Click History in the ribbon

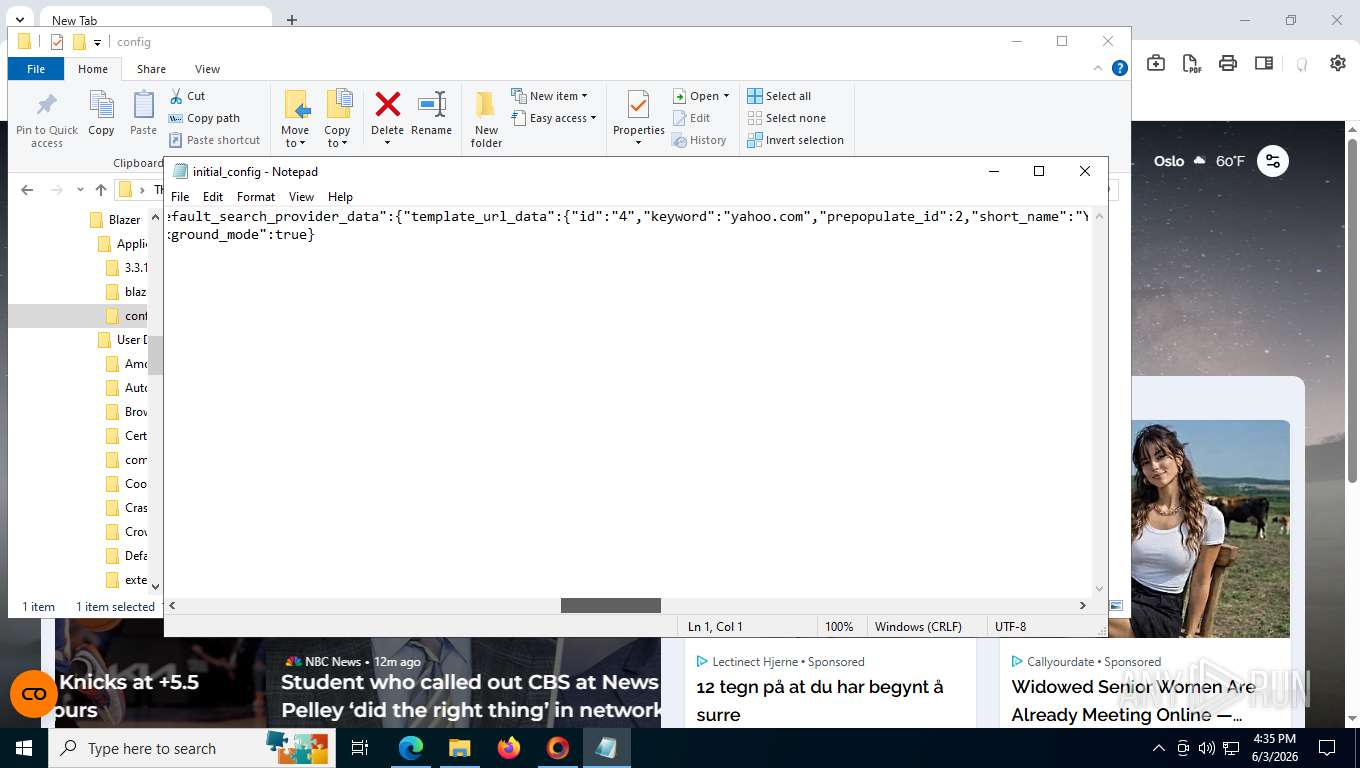click(x=698, y=140)
